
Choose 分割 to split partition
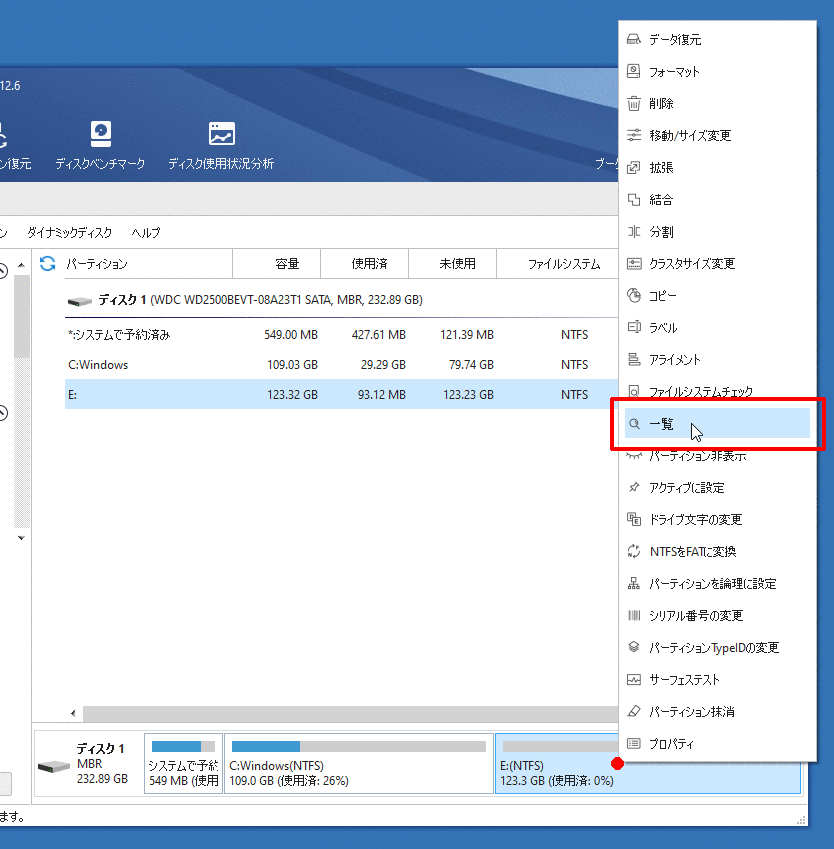[661, 232]
